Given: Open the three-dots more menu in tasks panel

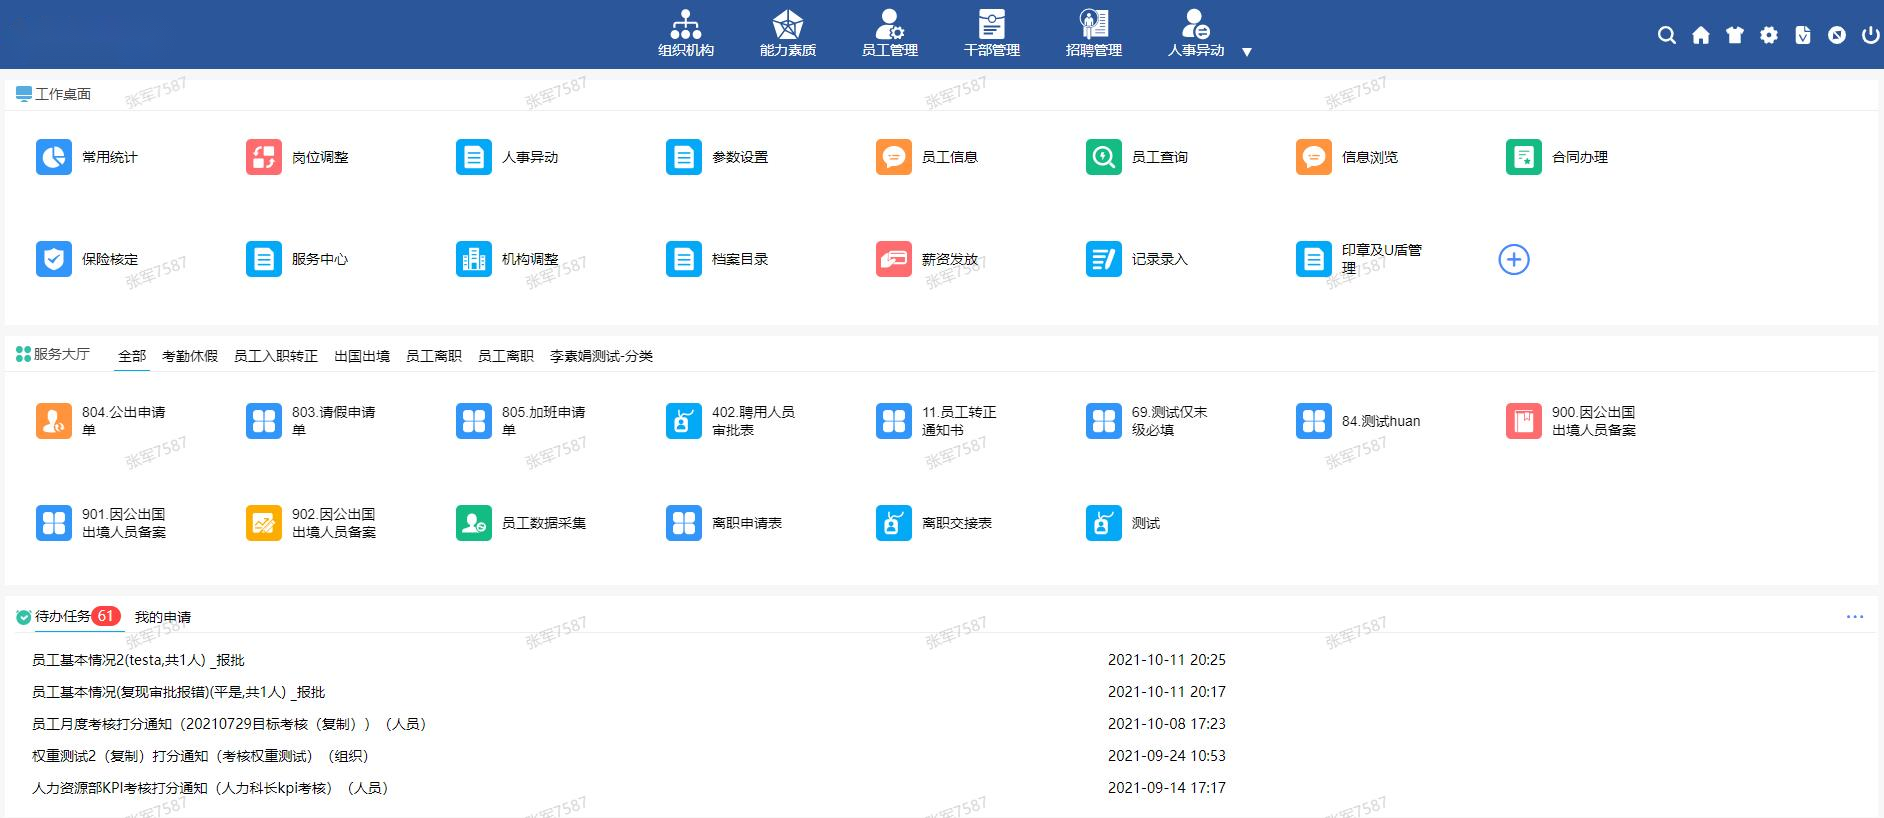Looking at the screenshot, I should 1854,617.
